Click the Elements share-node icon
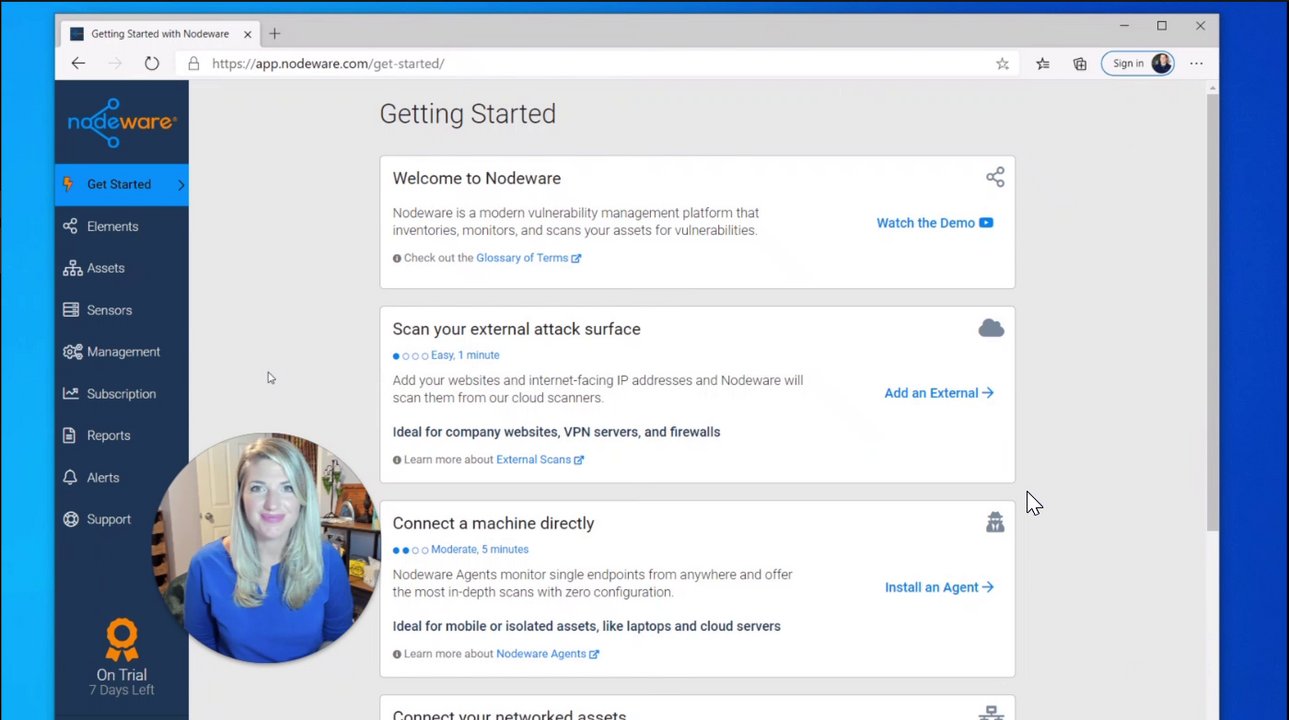Screen dimensions: 1289x720 [x=70, y=226]
